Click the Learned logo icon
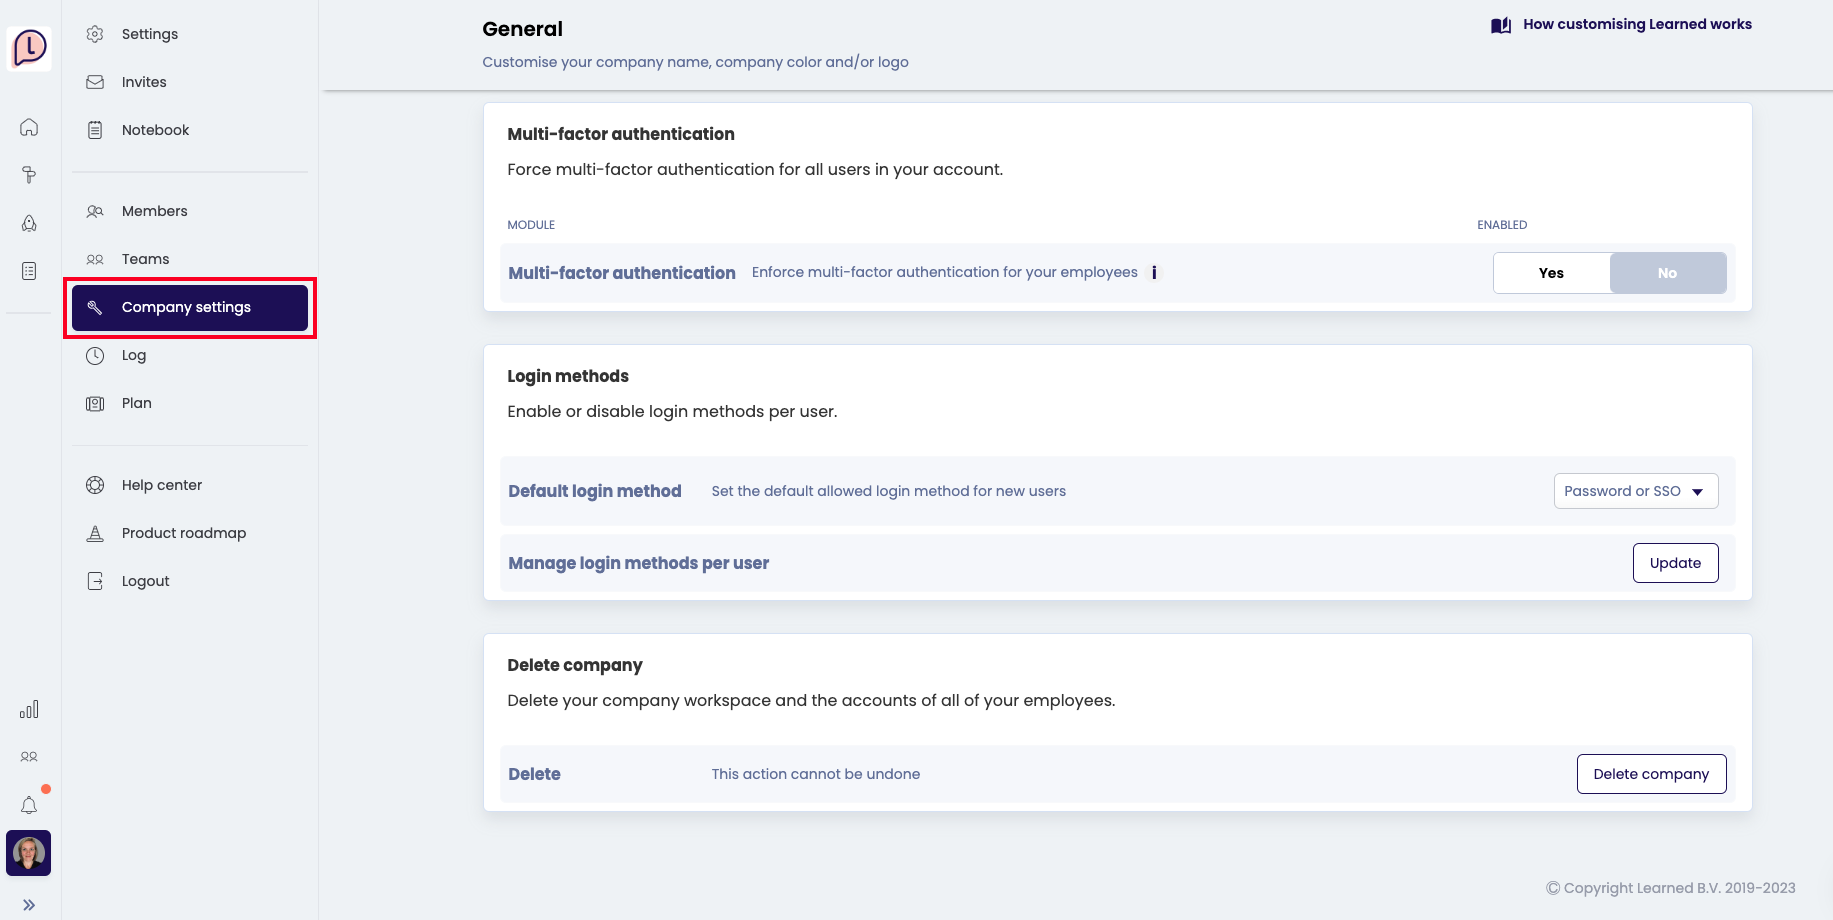The height and width of the screenshot is (920, 1833). coord(29,47)
